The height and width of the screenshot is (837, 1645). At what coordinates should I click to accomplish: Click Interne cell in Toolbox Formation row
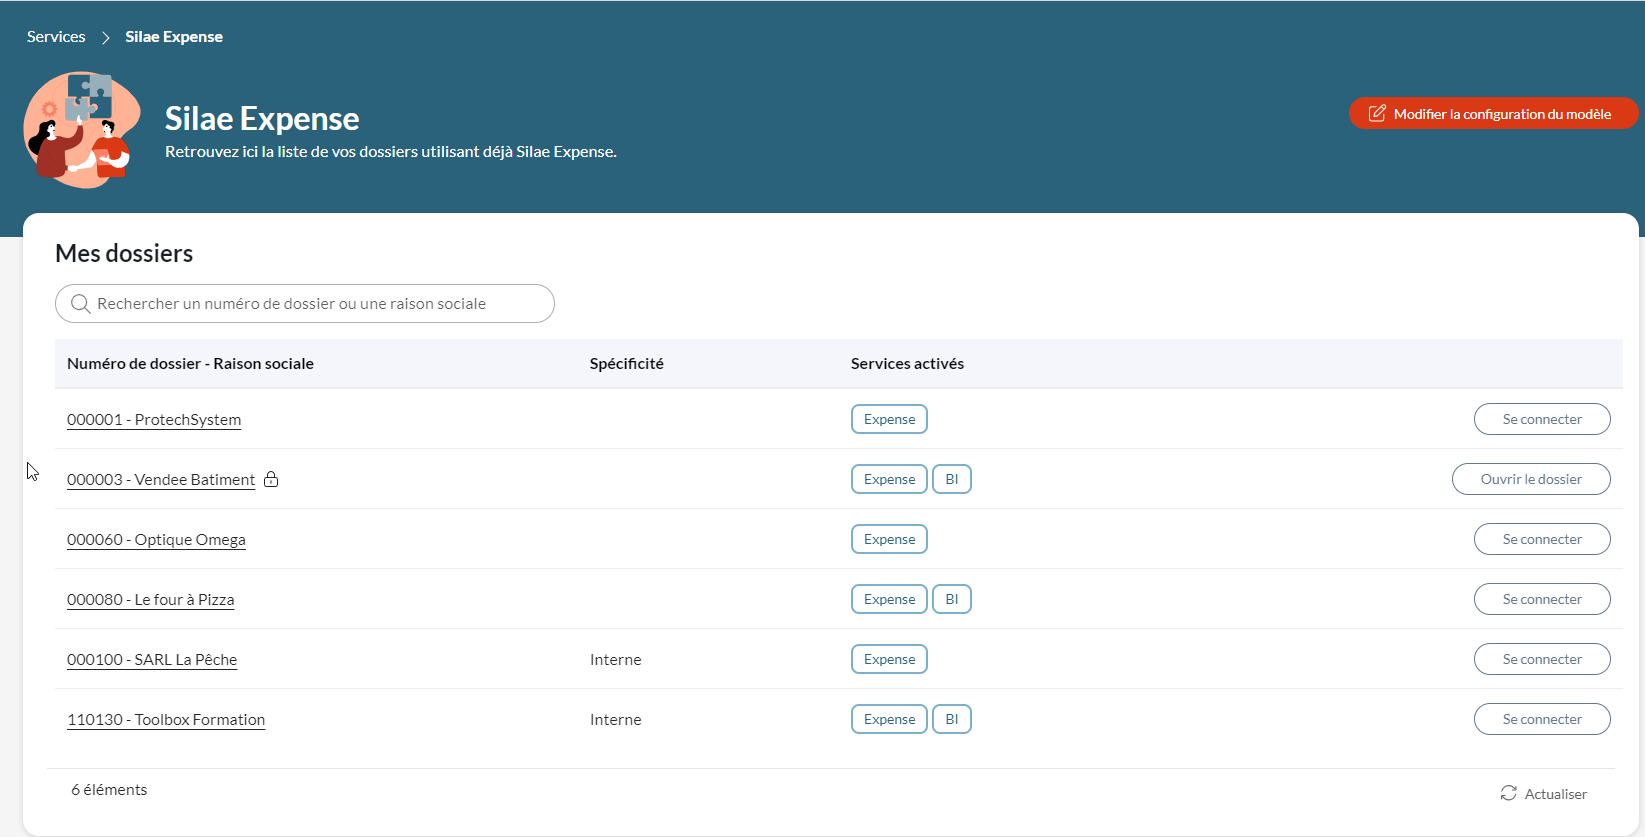pyautogui.click(x=616, y=720)
